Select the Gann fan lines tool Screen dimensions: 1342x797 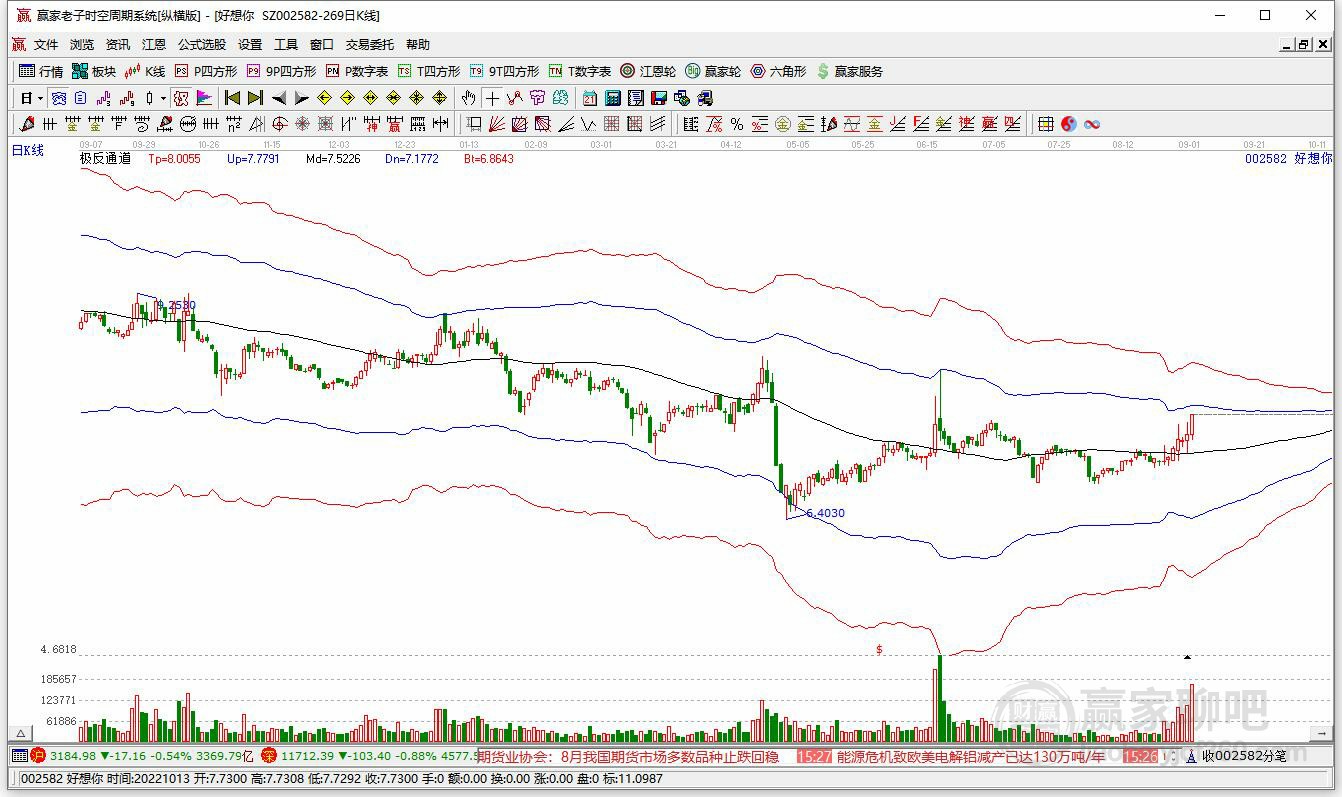tap(496, 124)
